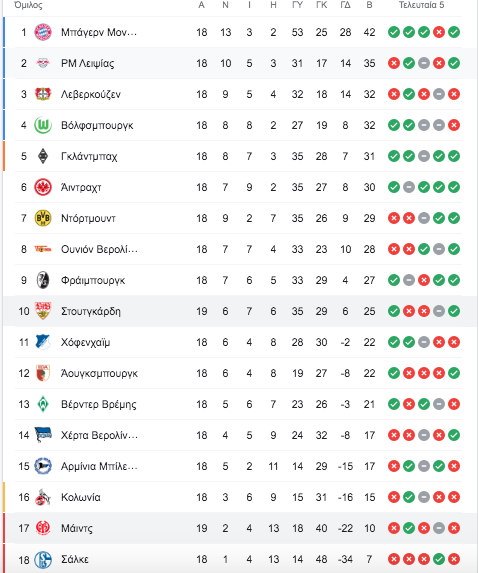
Task: Click the RB Leipzig club logo
Action: (x=43, y=63)
